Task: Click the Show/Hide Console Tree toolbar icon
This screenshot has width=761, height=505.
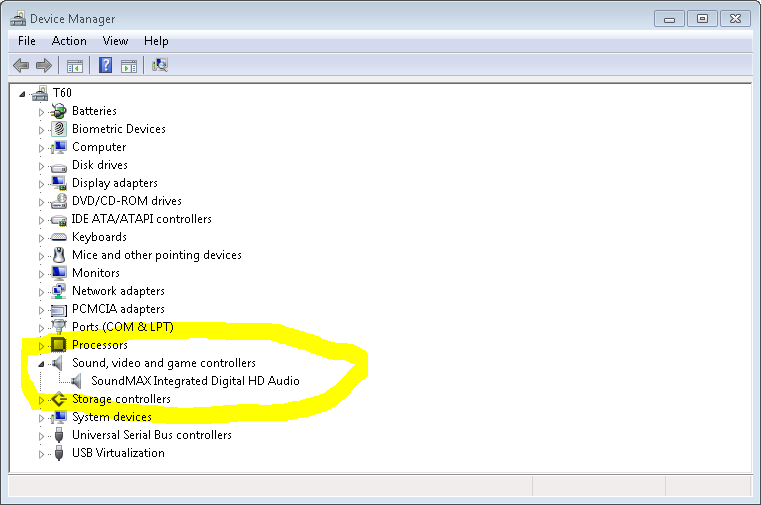Action: pos(74,66)
